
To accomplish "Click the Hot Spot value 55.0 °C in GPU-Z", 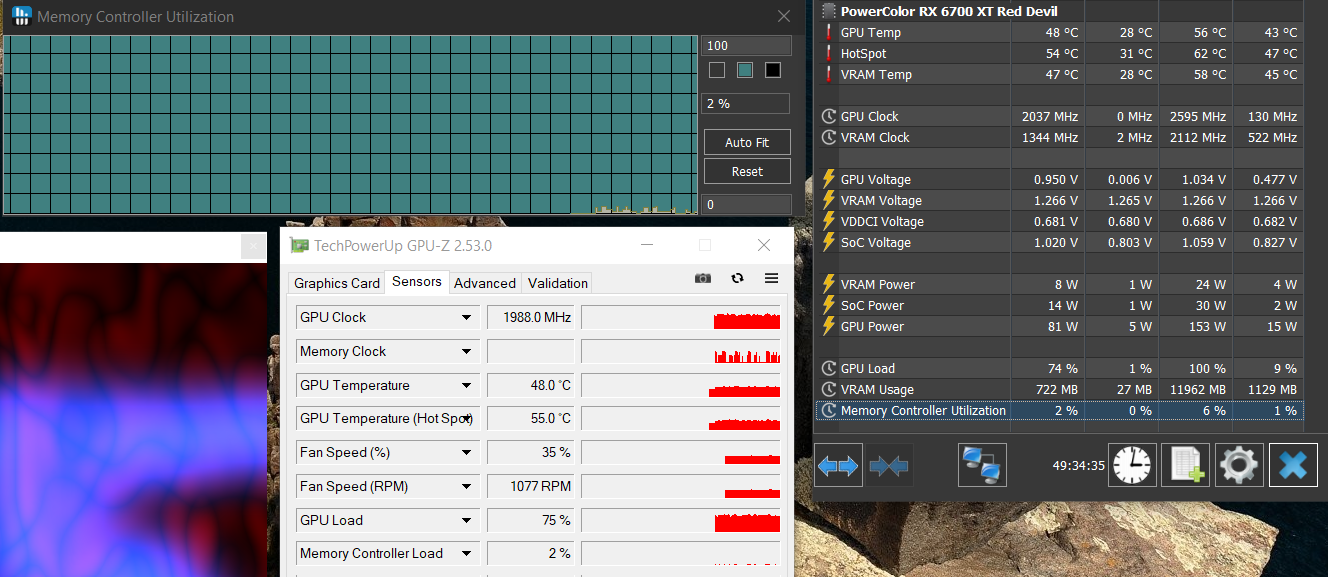I will (530, 418).
